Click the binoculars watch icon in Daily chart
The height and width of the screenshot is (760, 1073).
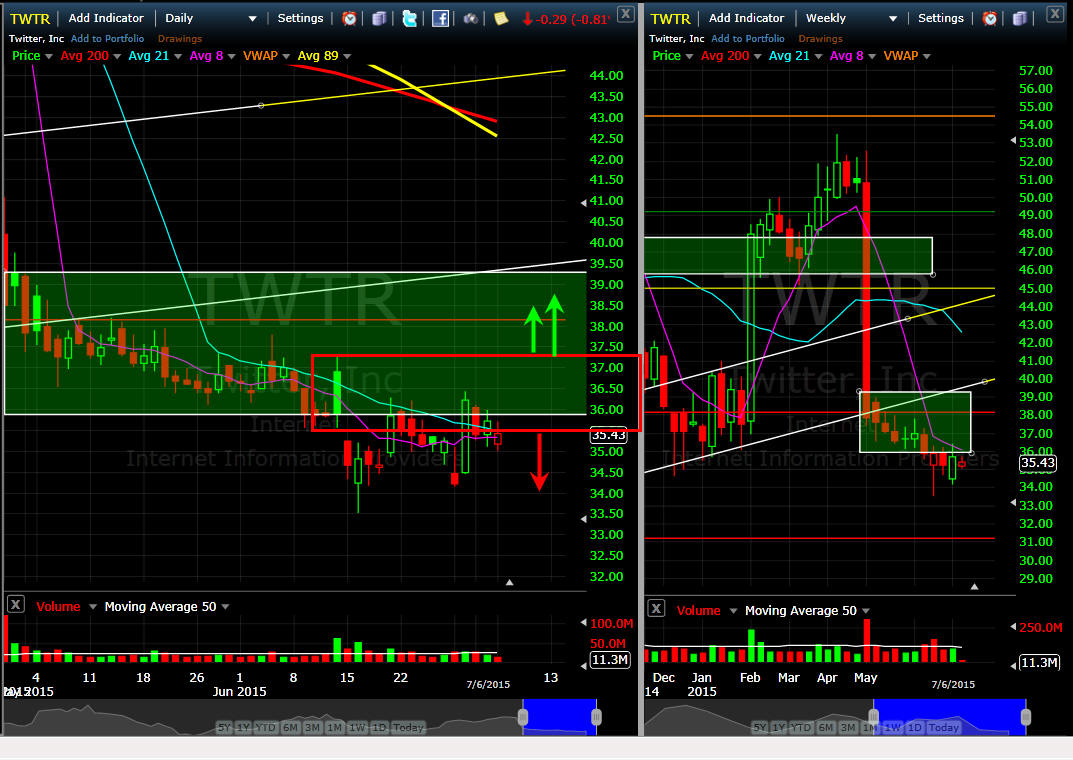click(x=470, y=18)
